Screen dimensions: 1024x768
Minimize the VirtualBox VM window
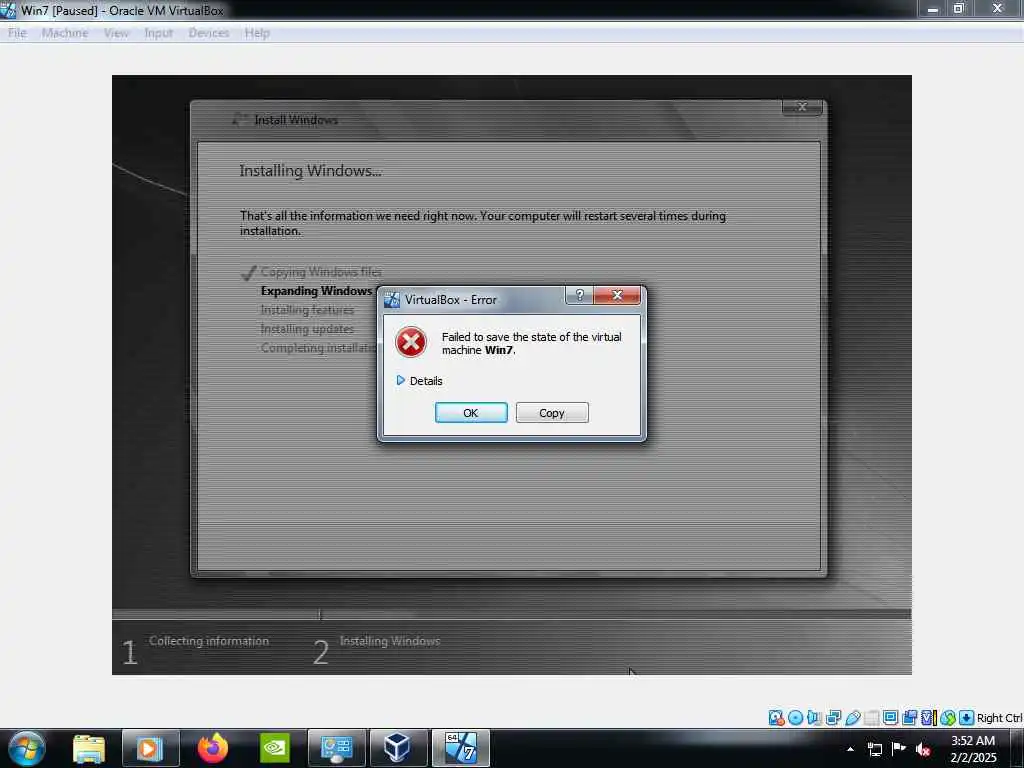pyautogui.click(x=933, y=9)
